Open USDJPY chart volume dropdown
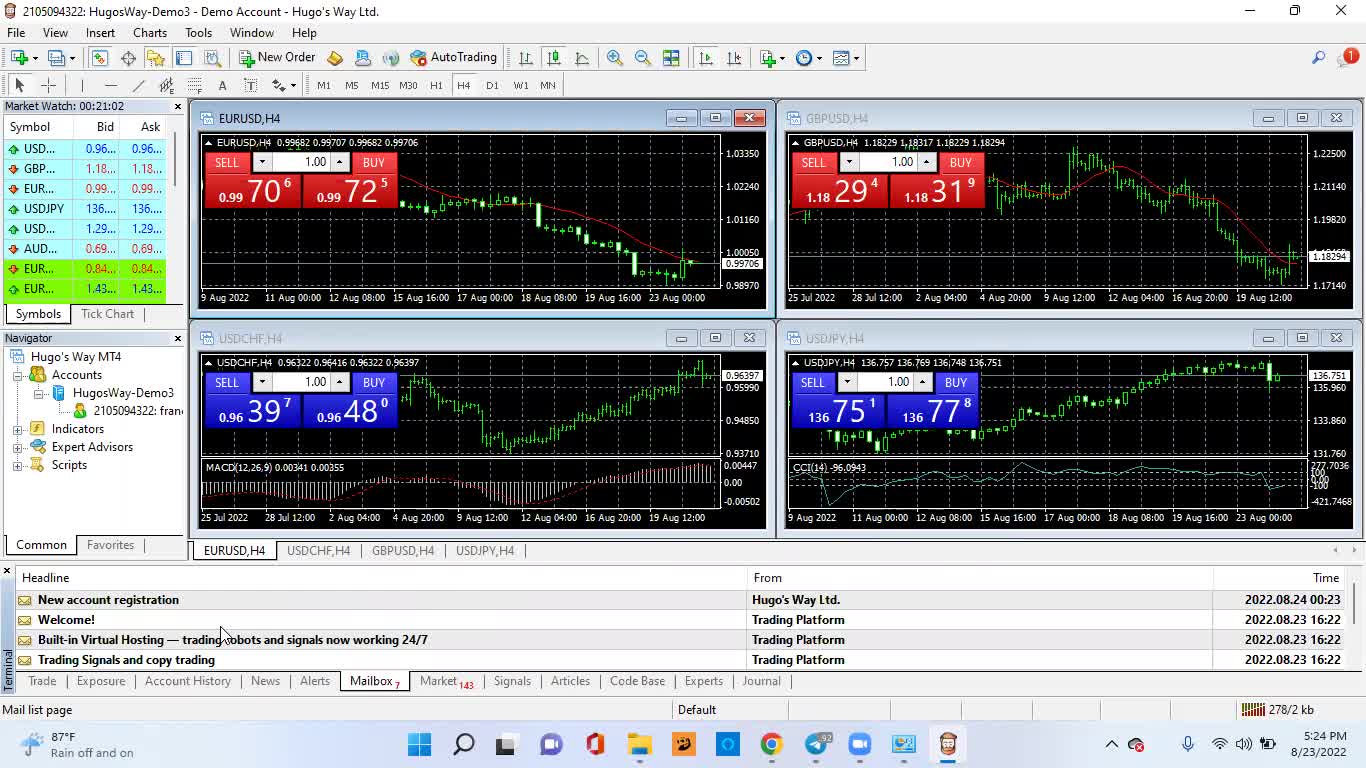Screen dimensions: 1366x768 pos(847,382)
